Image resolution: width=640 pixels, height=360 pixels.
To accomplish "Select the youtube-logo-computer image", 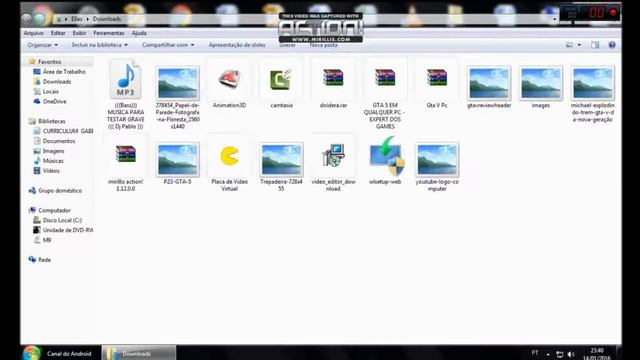I will [437, 160].
